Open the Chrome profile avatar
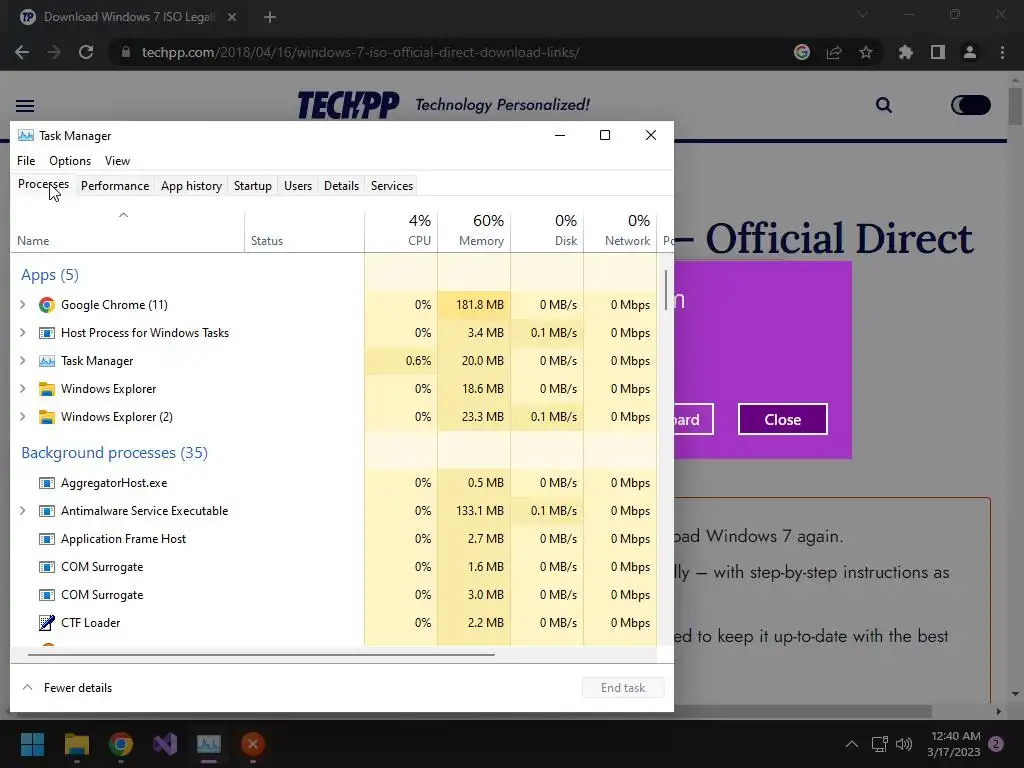The height and width of the screenshot is (768, 1024). [x=970, y=52]
